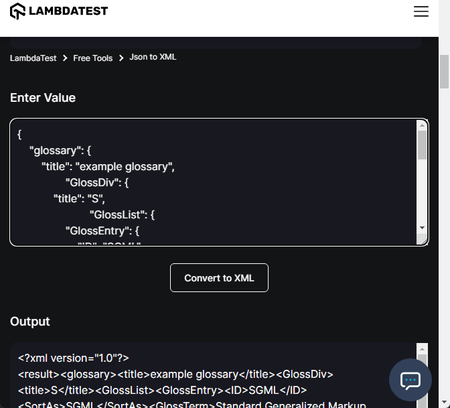Select the Json to XML breadcrumb
Viewport: 450px width, 408px height.
click(x=153, y=57)
